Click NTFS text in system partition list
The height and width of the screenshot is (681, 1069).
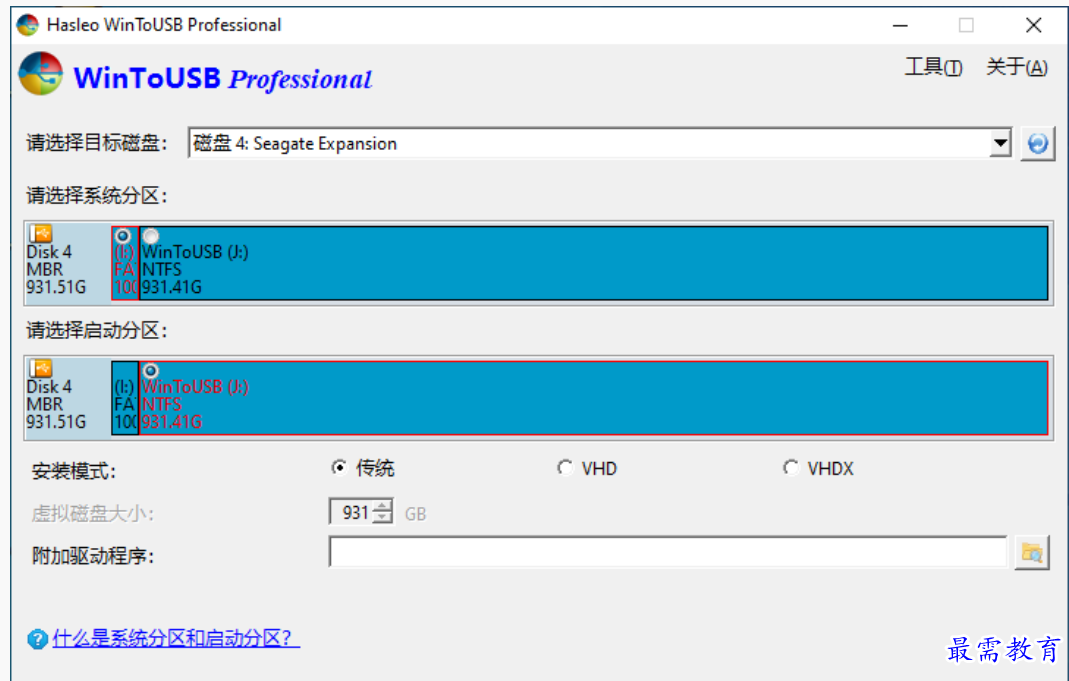(x=162, y=269)
